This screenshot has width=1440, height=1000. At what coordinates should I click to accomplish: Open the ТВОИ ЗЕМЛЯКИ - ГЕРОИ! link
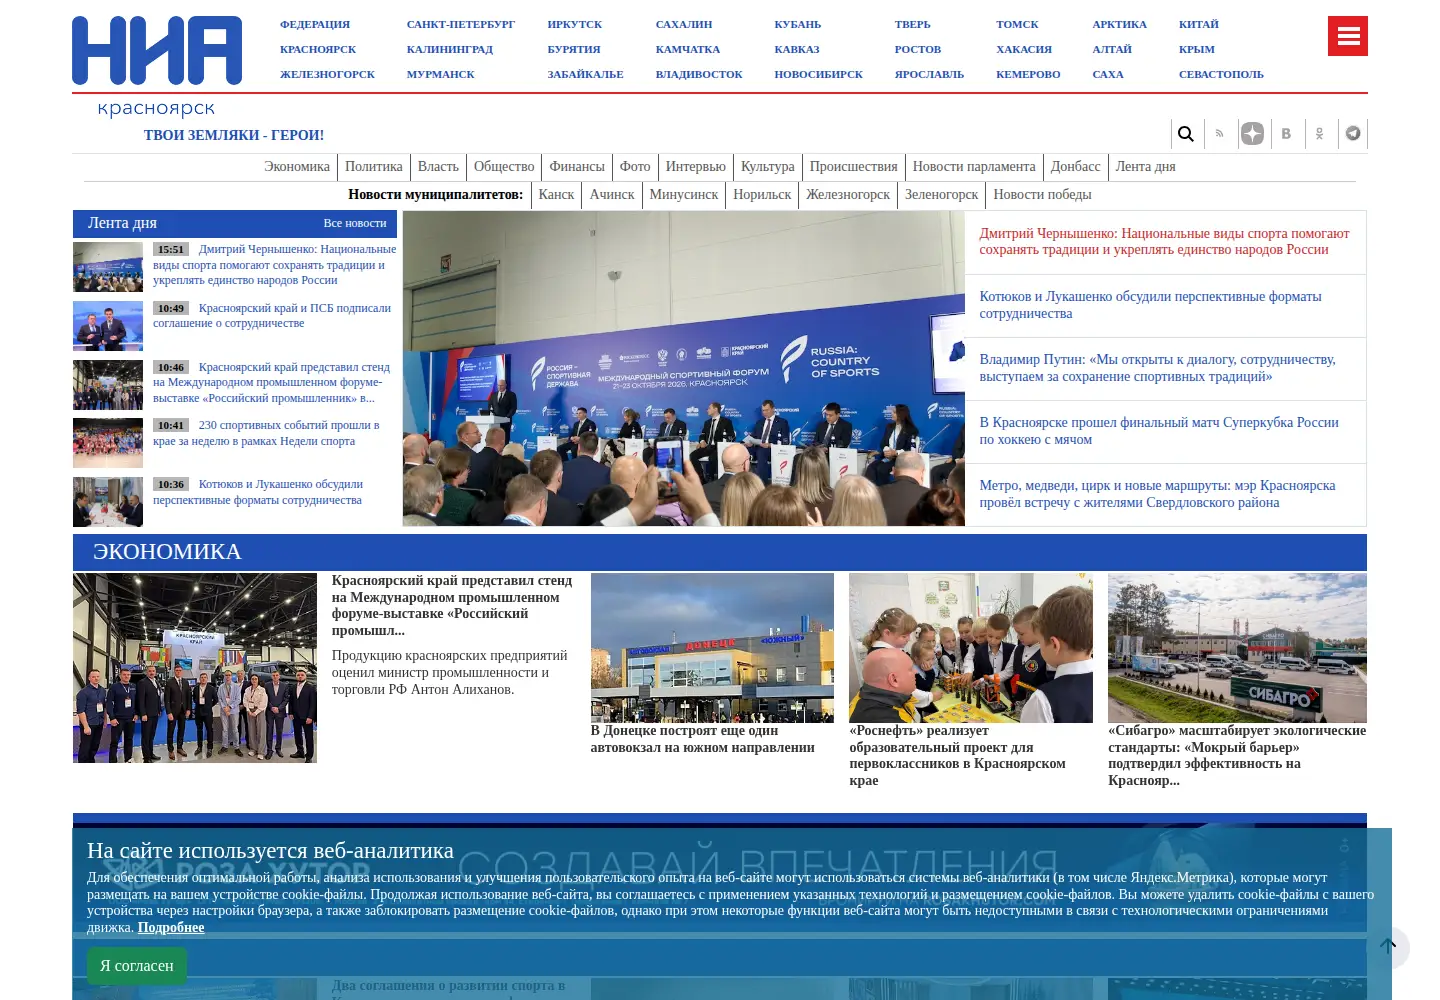pos(234,135)
